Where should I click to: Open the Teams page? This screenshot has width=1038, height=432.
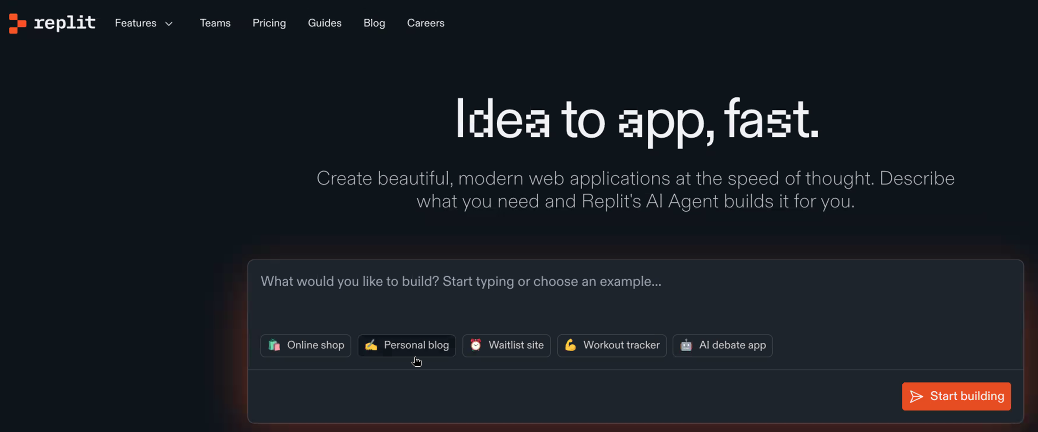point(215,23)
